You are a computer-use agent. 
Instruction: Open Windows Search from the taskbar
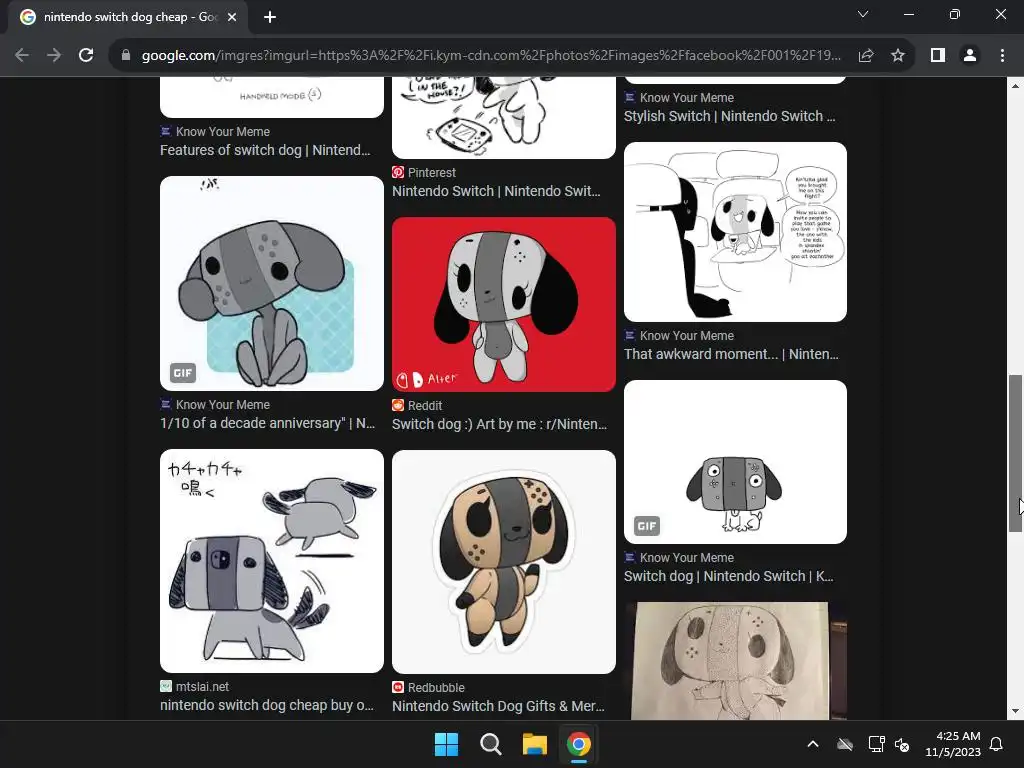tap(490, 744)
